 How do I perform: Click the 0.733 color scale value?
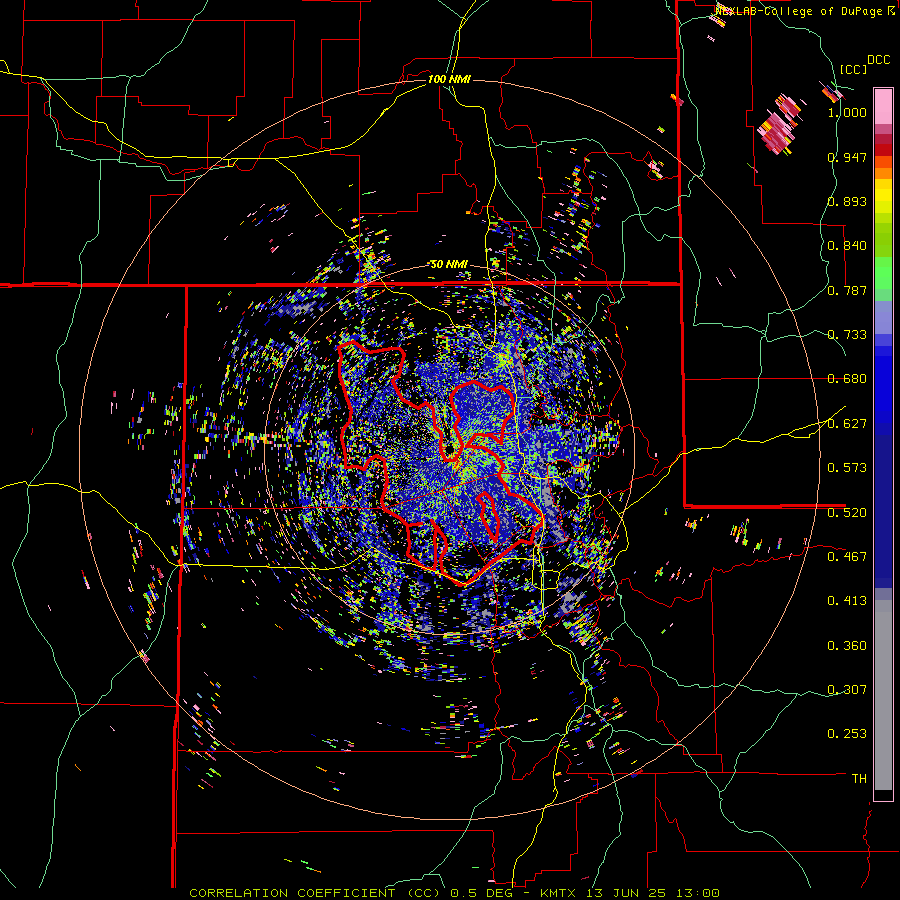point(847,335)
